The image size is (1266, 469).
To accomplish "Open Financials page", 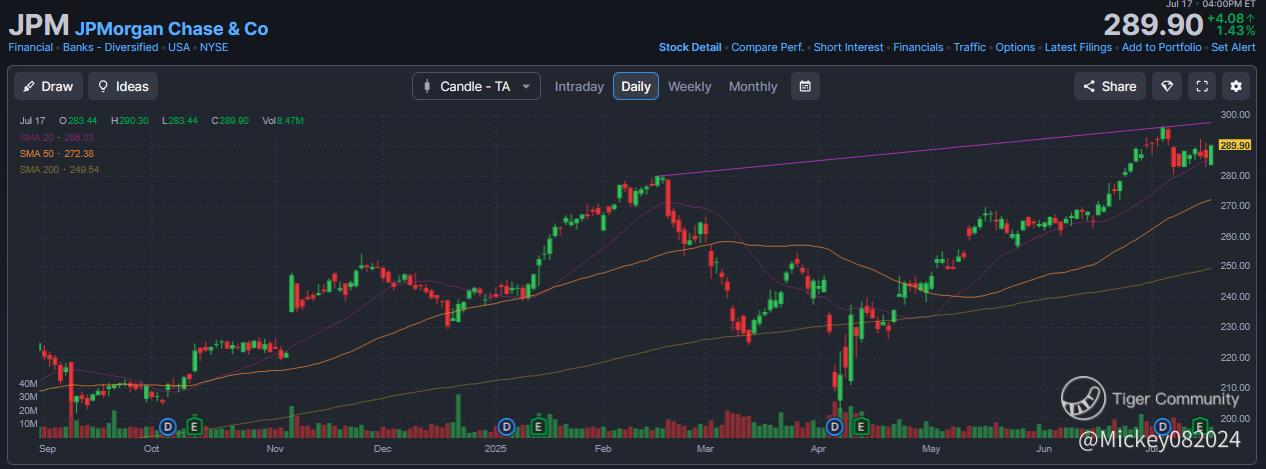I will tap(918, 47).
